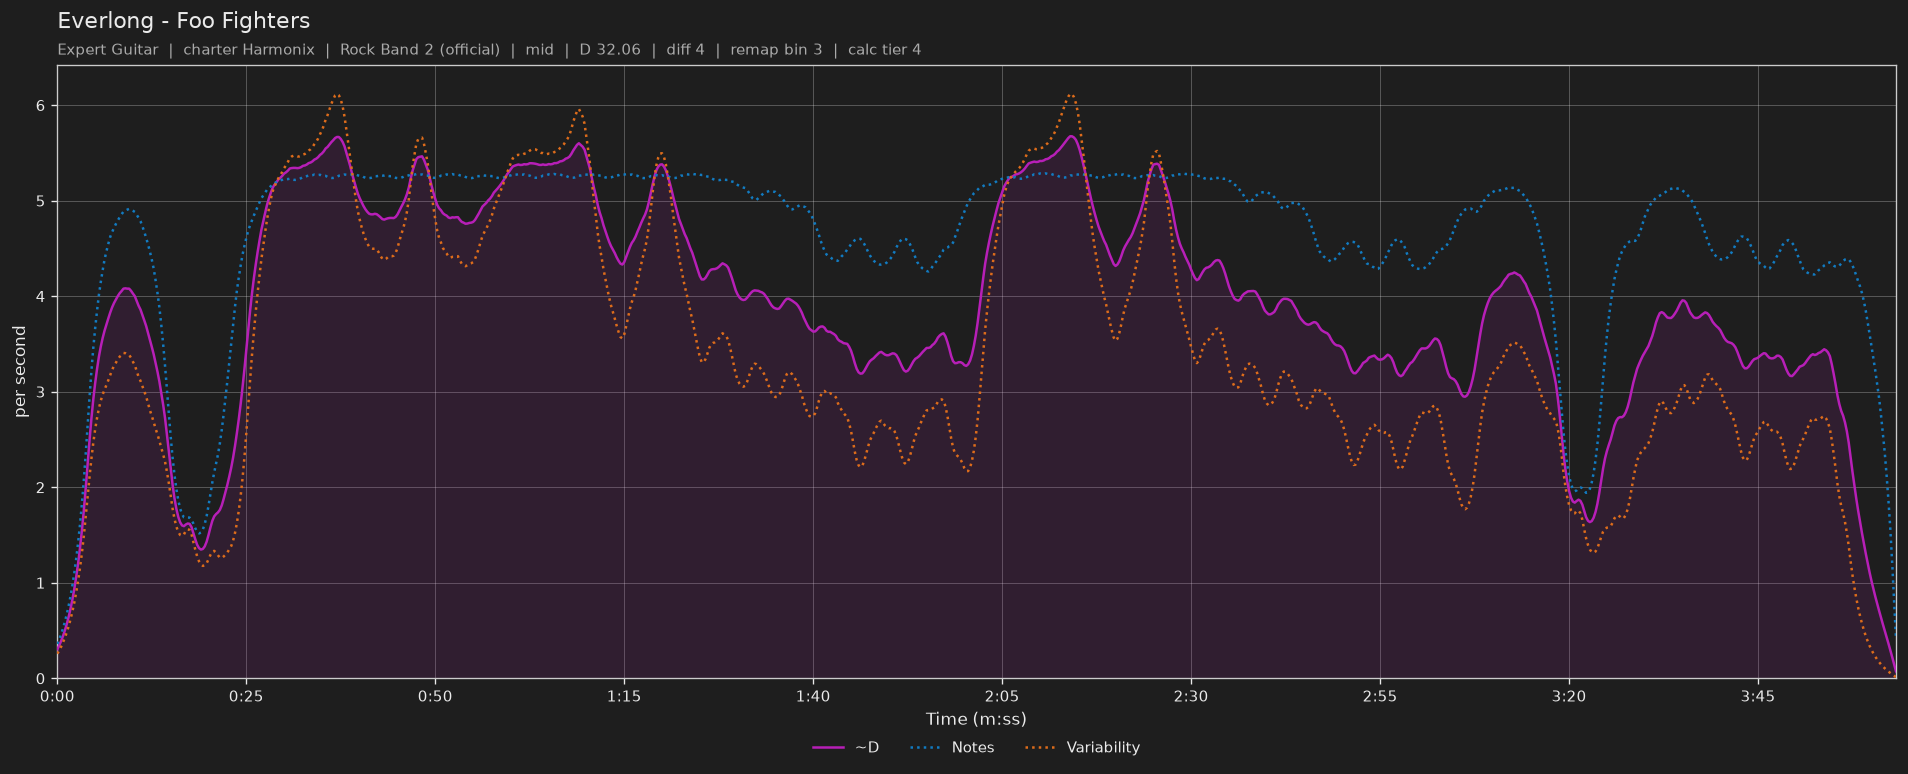Image resolution: width=1908 pixels, height=774 pixels.
Task: Click the 2:05 x-axis tick label
Action: click(x=1002, y=696)
